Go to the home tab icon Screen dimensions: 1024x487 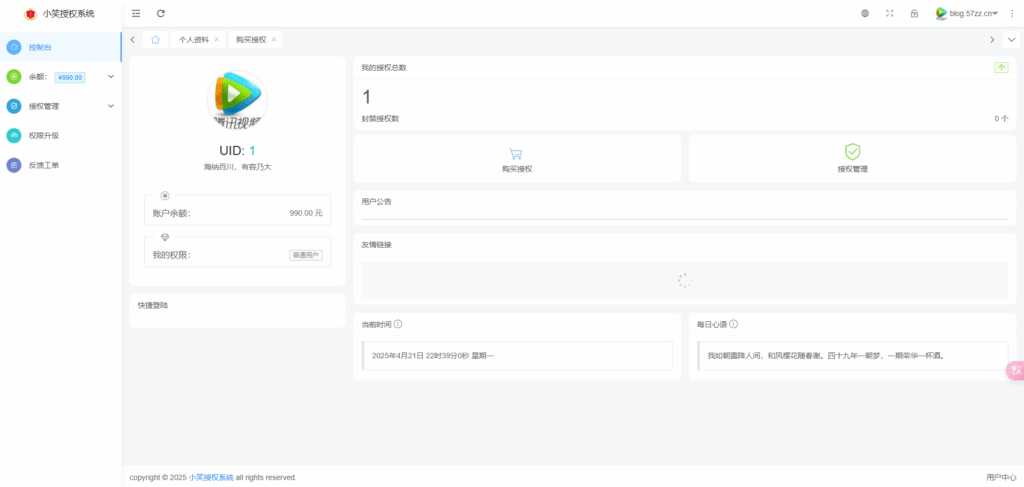click(156, 39)
